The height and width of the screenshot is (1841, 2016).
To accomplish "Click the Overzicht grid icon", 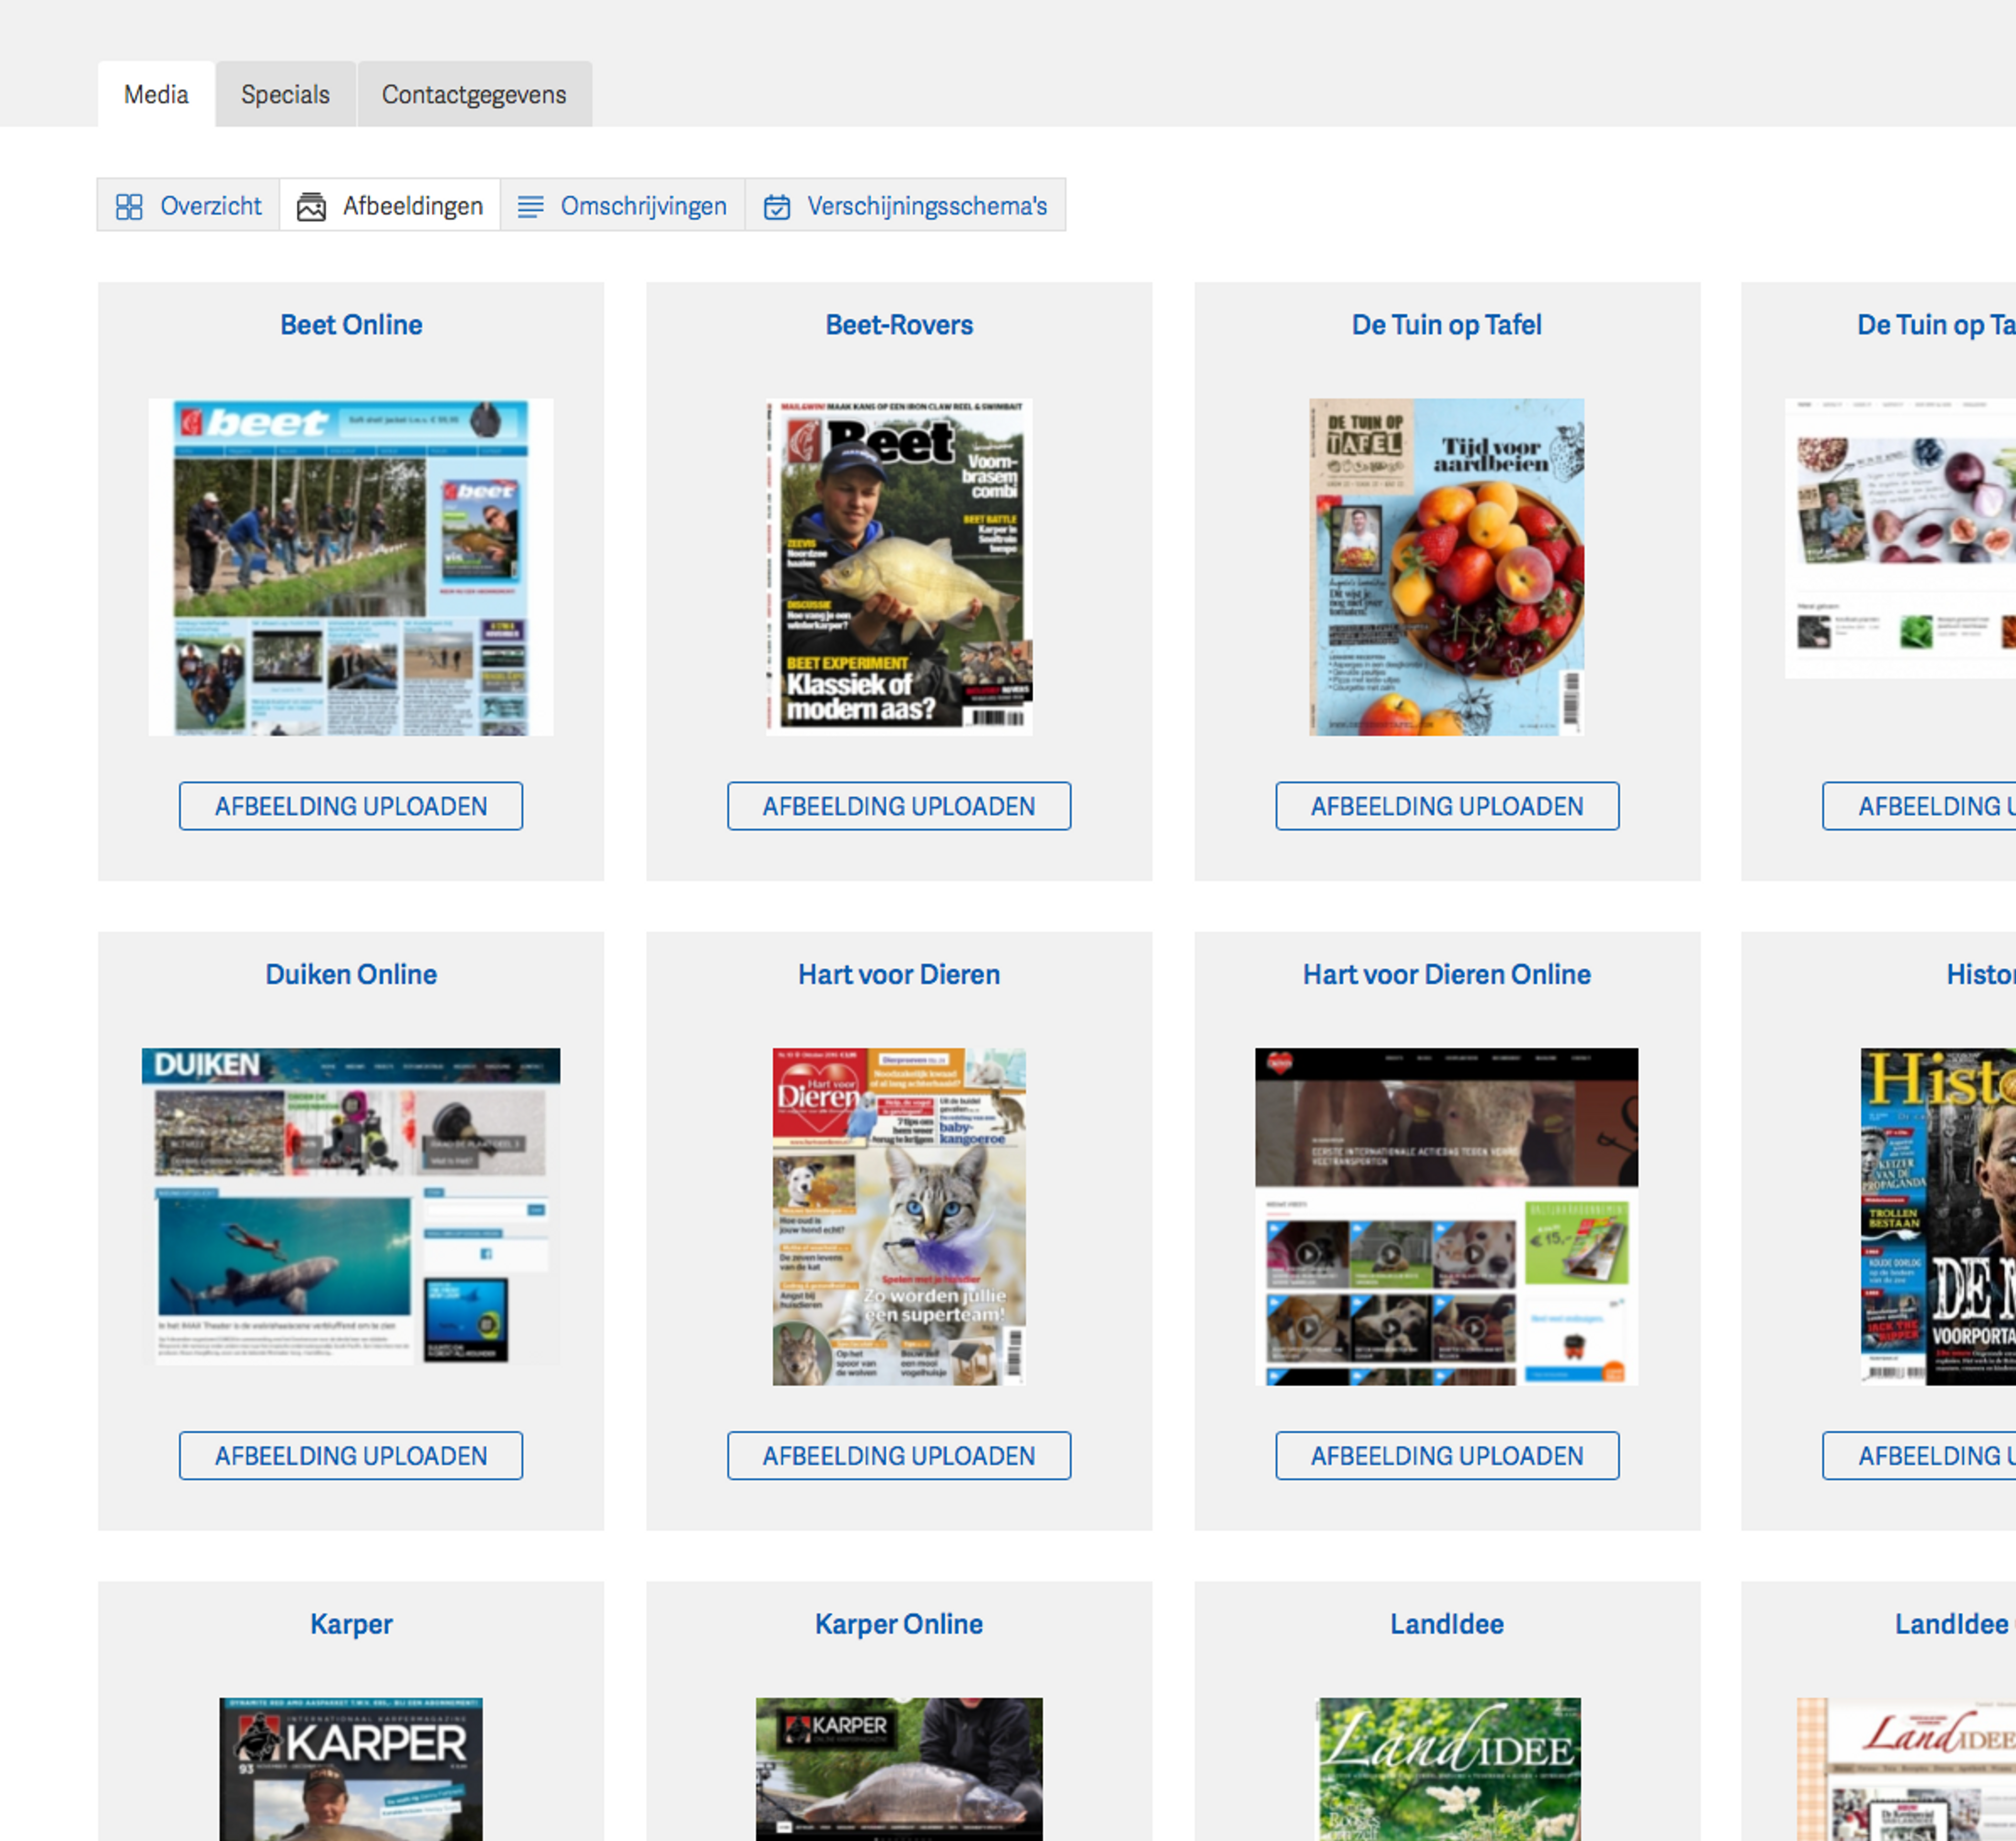I will (129, 207).
